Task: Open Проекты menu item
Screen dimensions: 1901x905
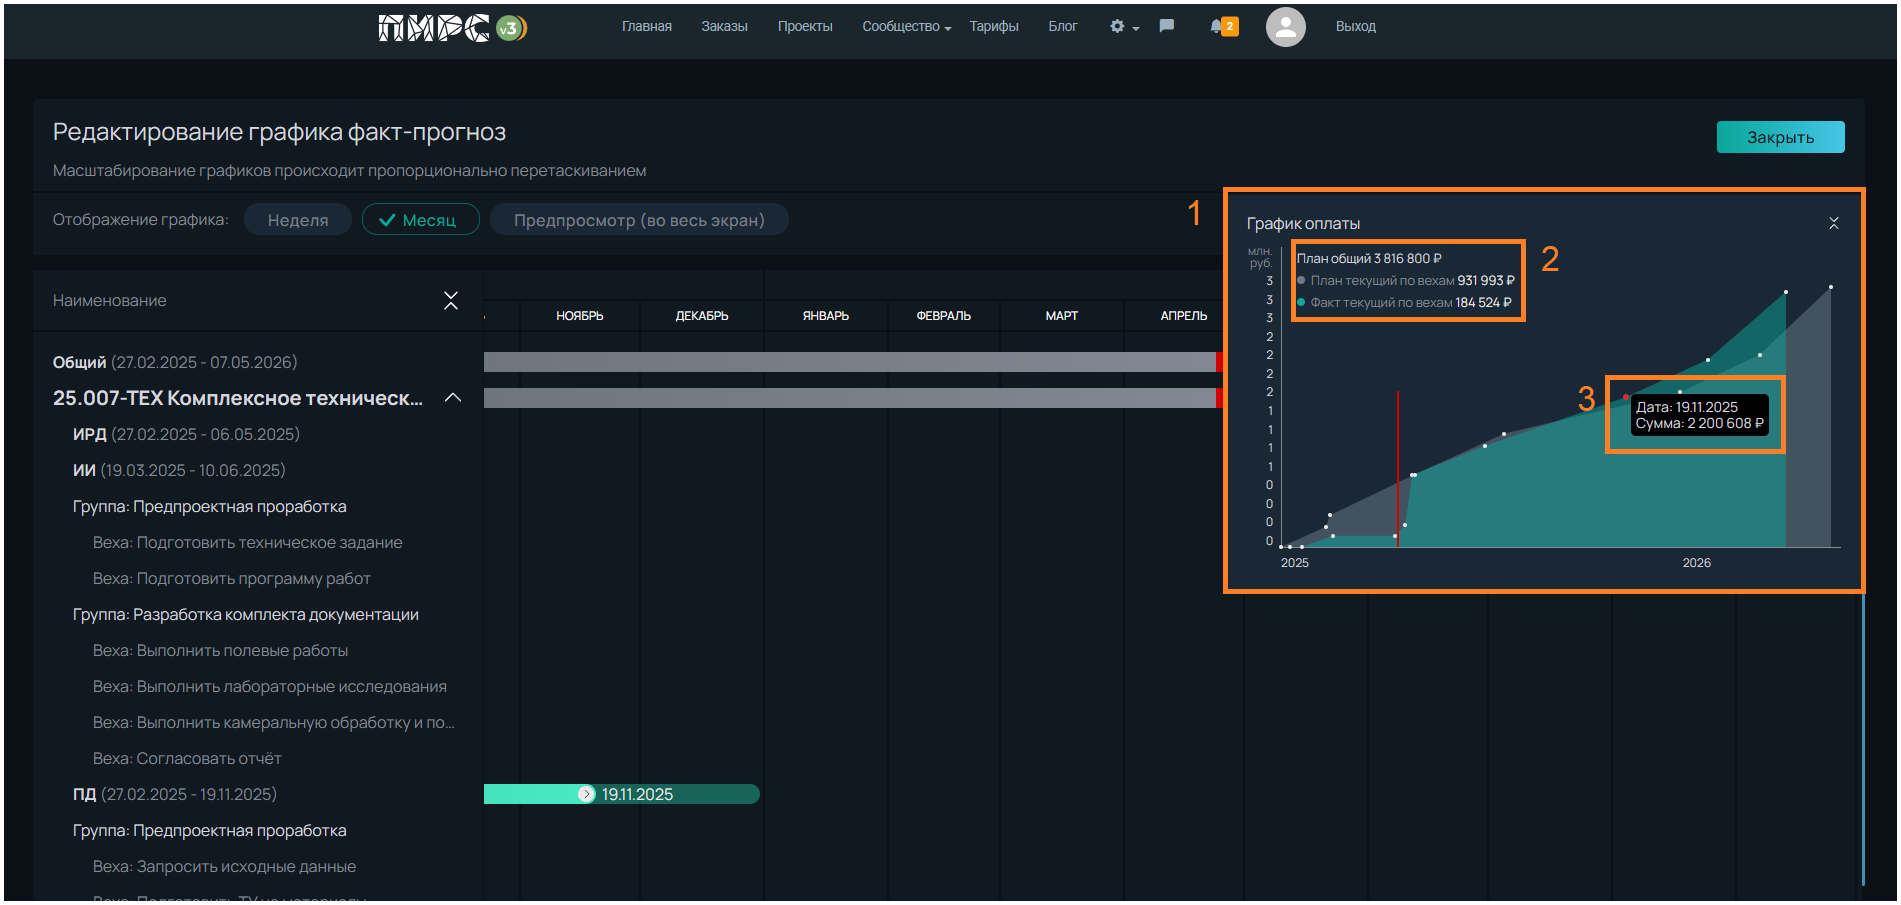Action: click(805, 26)
